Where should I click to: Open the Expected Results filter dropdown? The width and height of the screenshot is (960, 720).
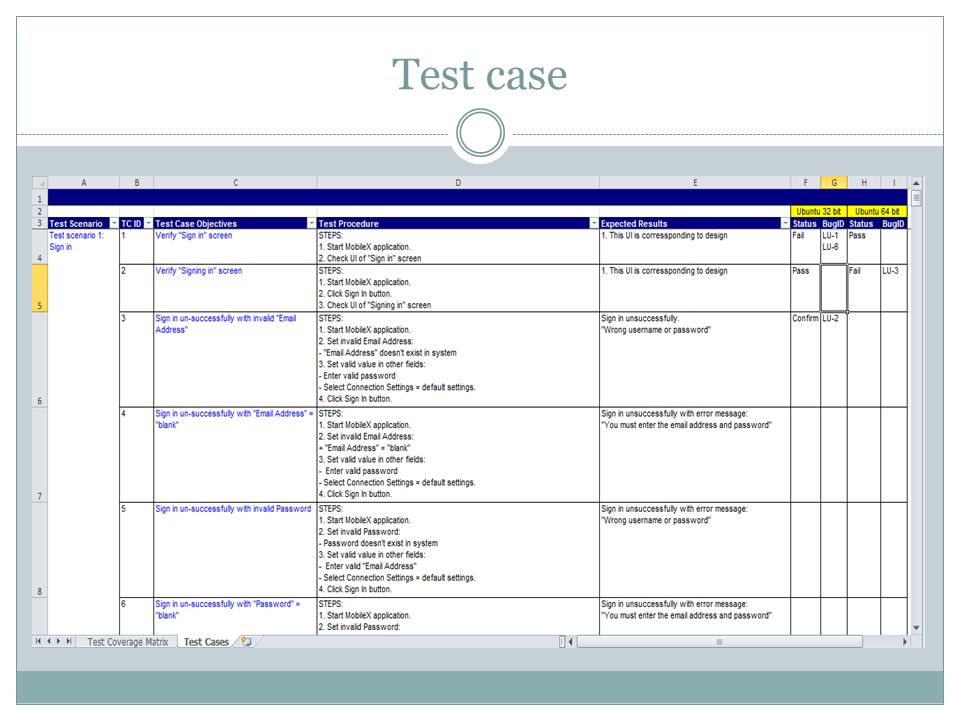coord(785,223)
